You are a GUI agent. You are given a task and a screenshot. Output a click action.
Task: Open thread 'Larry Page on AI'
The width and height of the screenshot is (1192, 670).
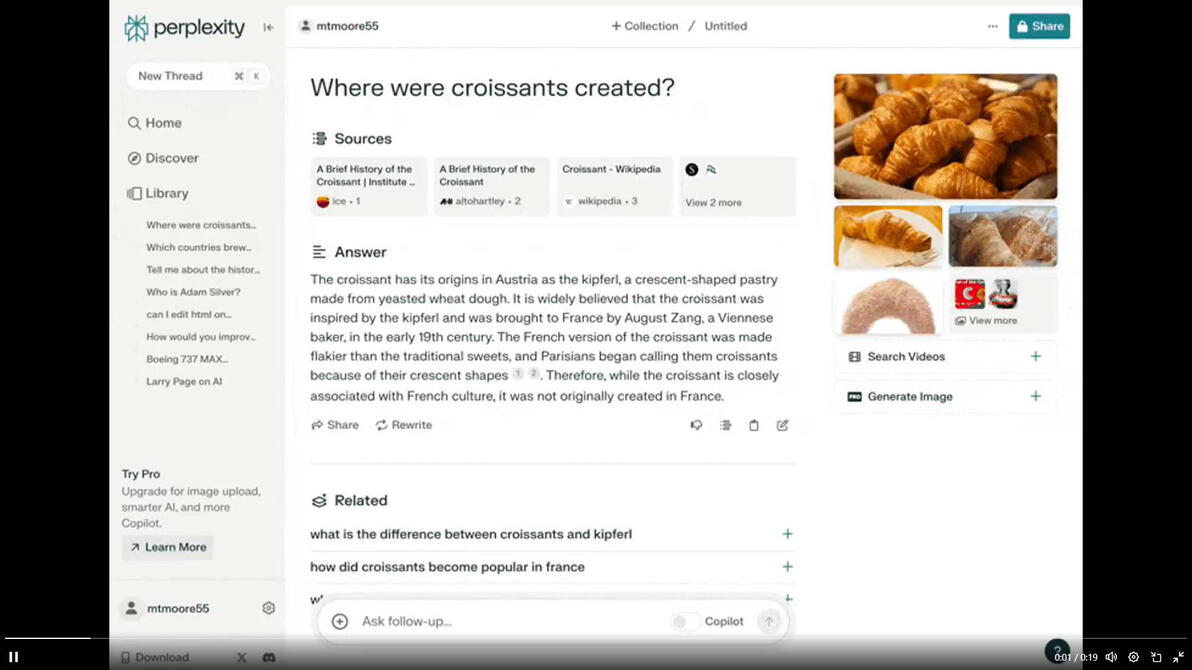click(x=184, y=381)
